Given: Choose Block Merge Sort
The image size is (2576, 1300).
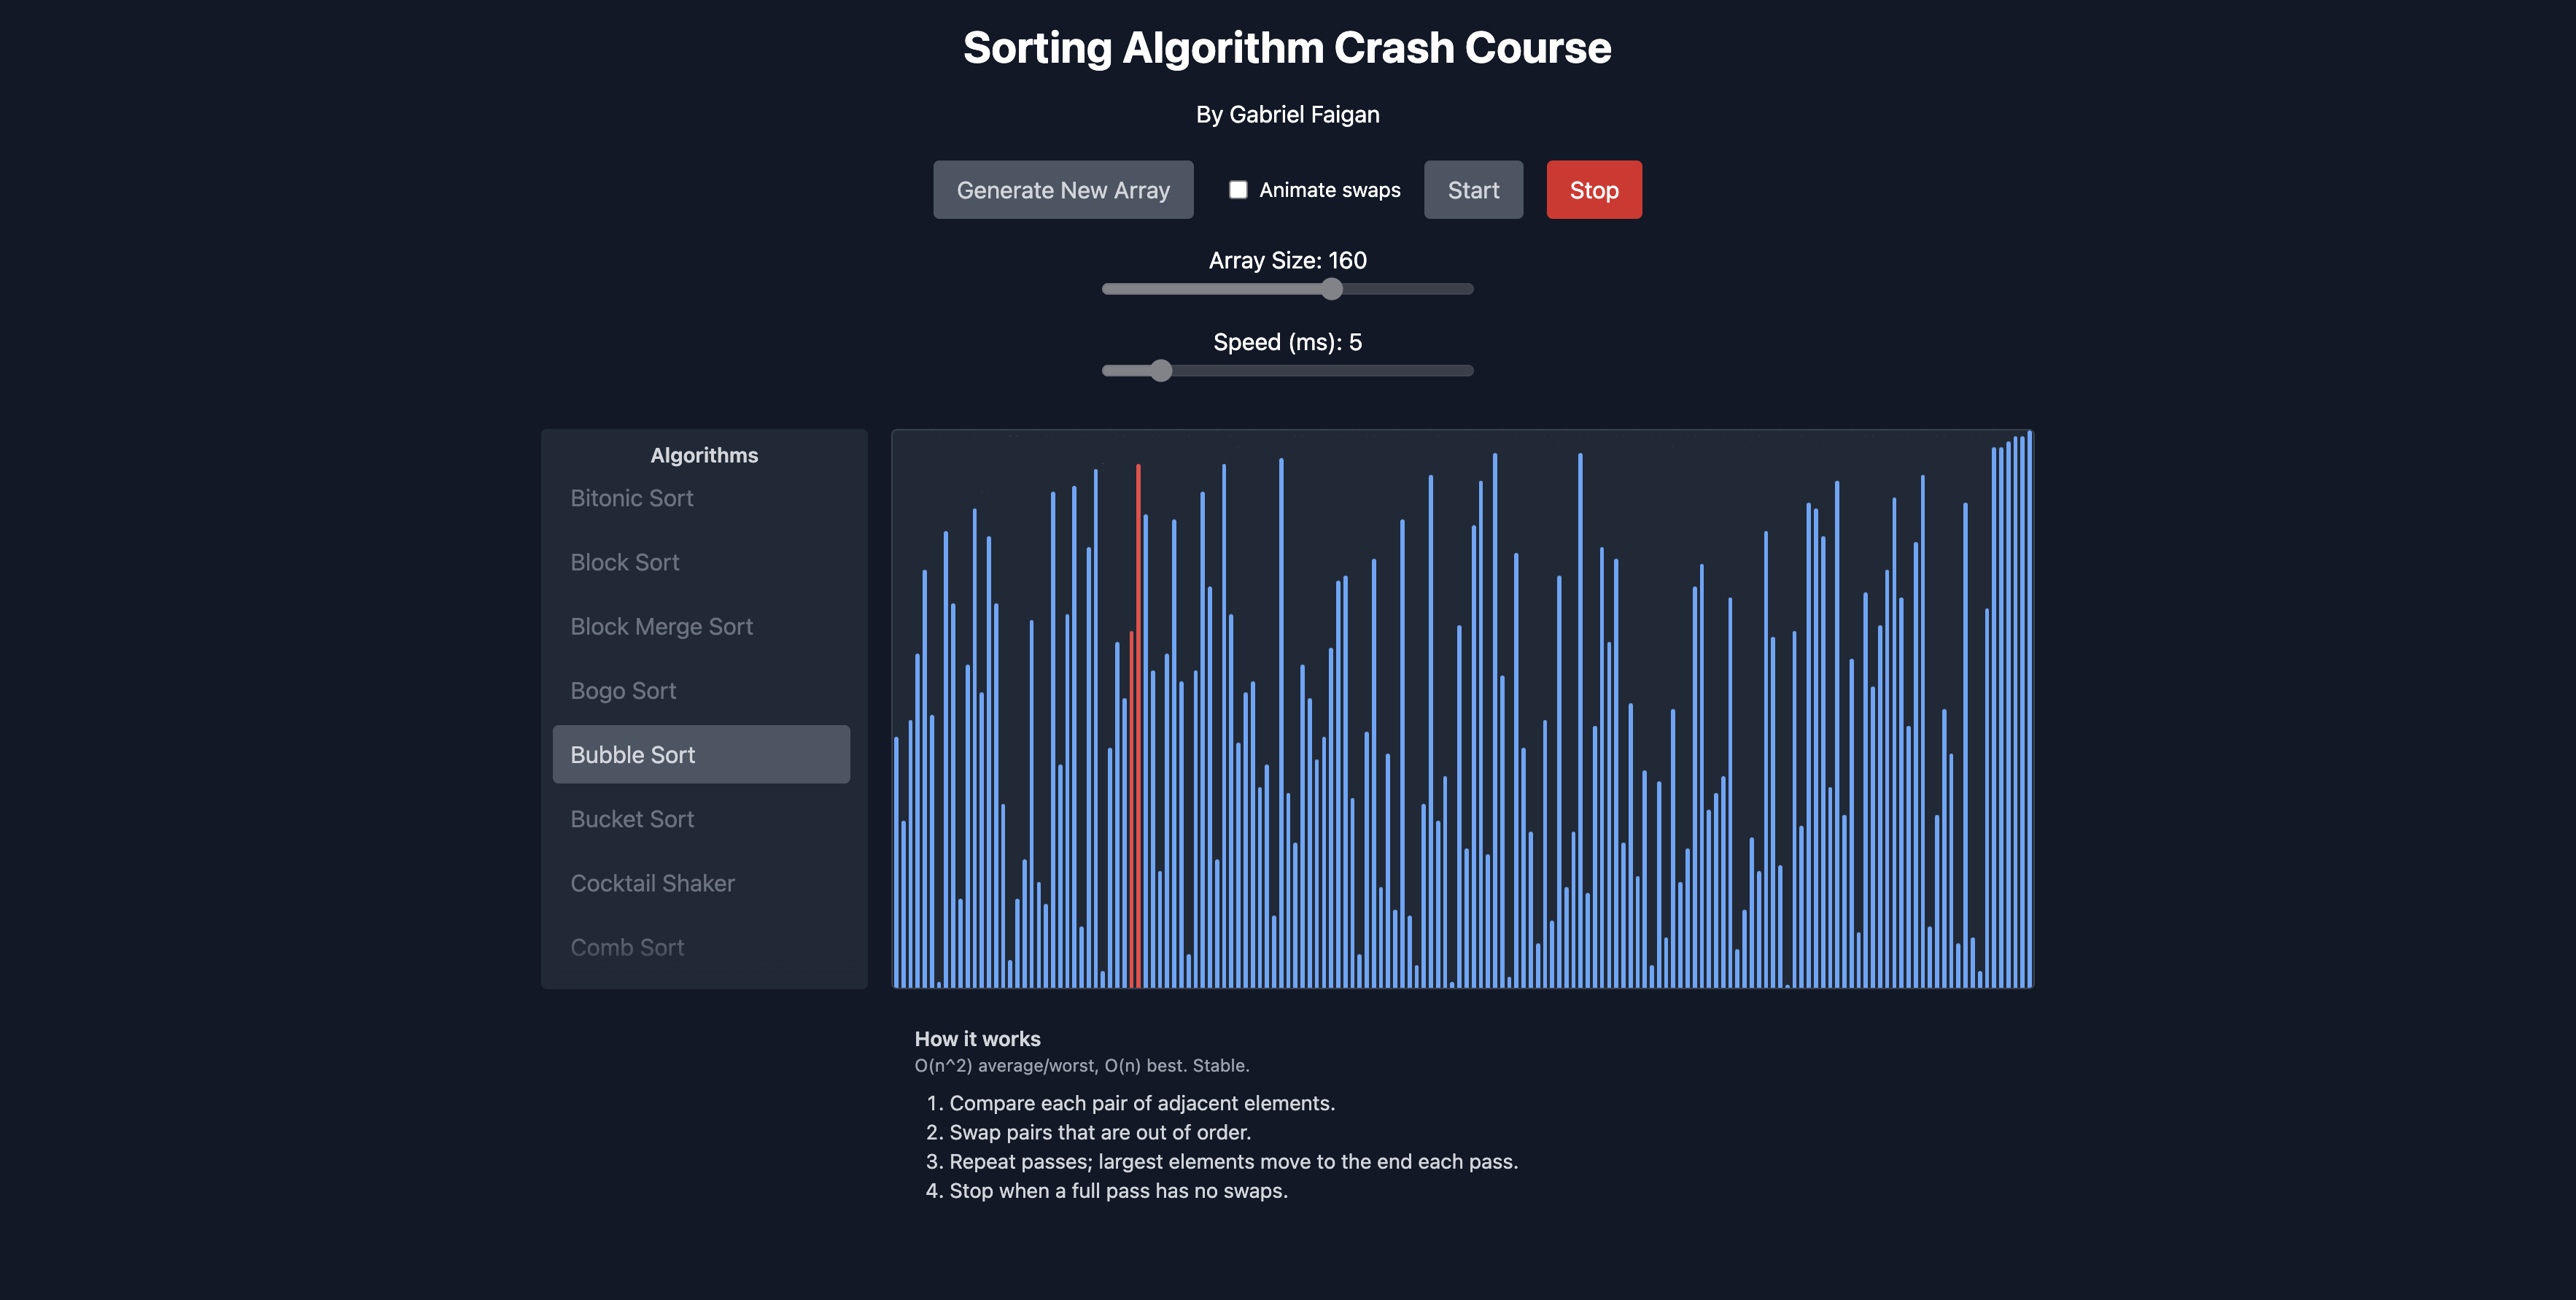Looking at the screenshot, I should [662, 626].
